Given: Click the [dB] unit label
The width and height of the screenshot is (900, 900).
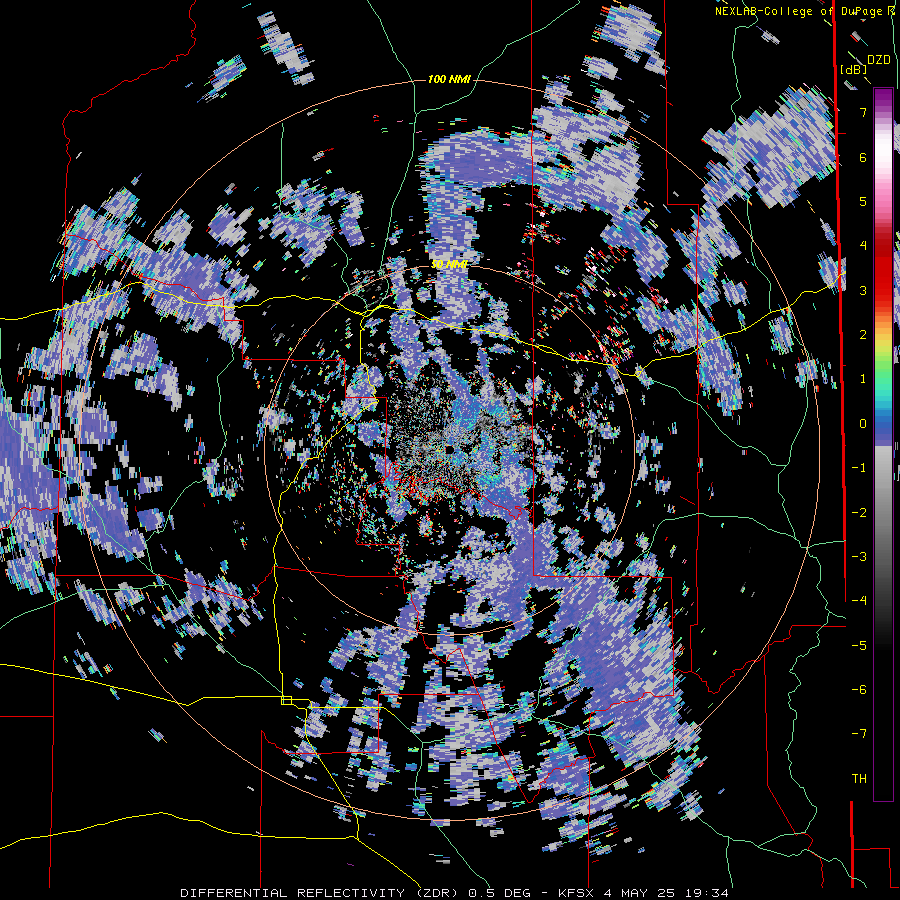Looking at the screenshot, I should click(x=854, y=70).
